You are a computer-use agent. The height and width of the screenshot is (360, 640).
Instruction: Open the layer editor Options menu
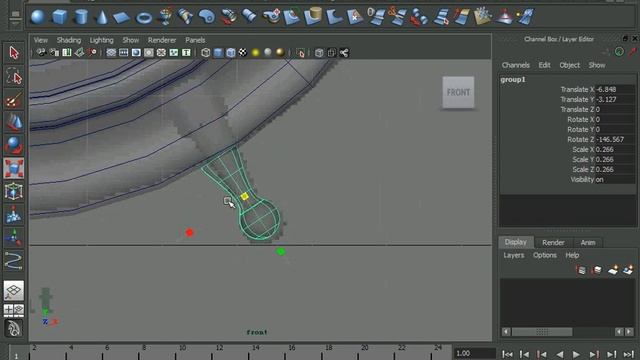(x=544, y=255)
